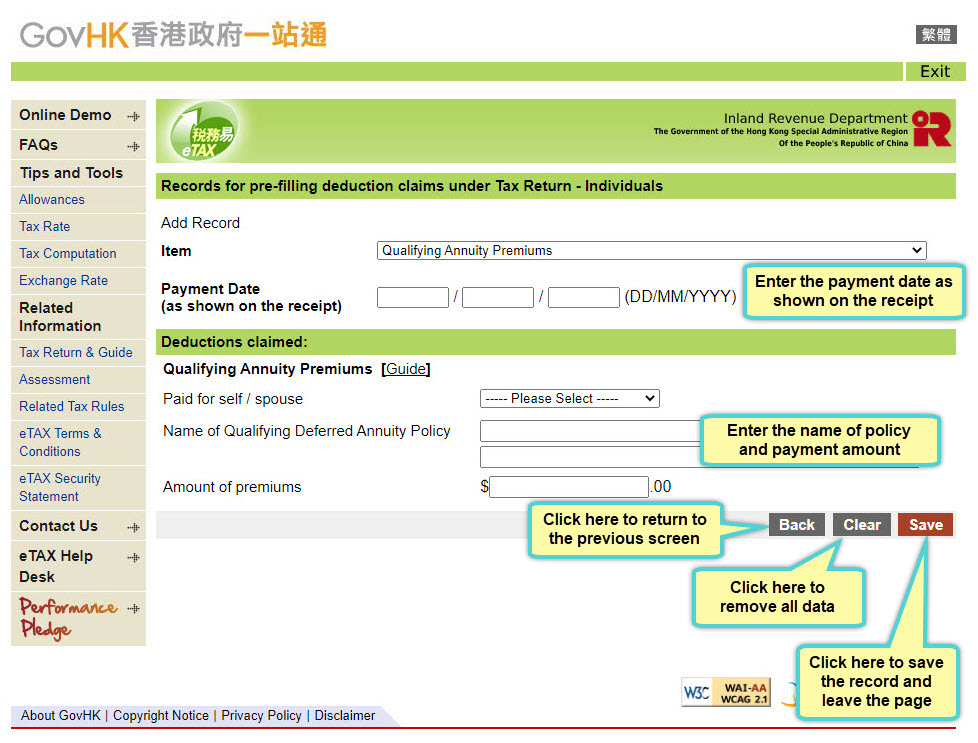Click the Back button
This screenshot has height=743, width=978.
796,525
